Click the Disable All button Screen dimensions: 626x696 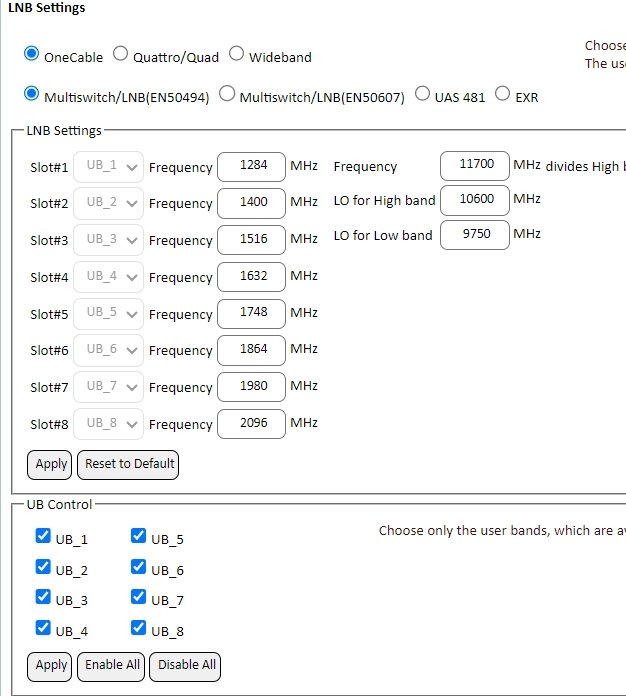coord(185,666)
